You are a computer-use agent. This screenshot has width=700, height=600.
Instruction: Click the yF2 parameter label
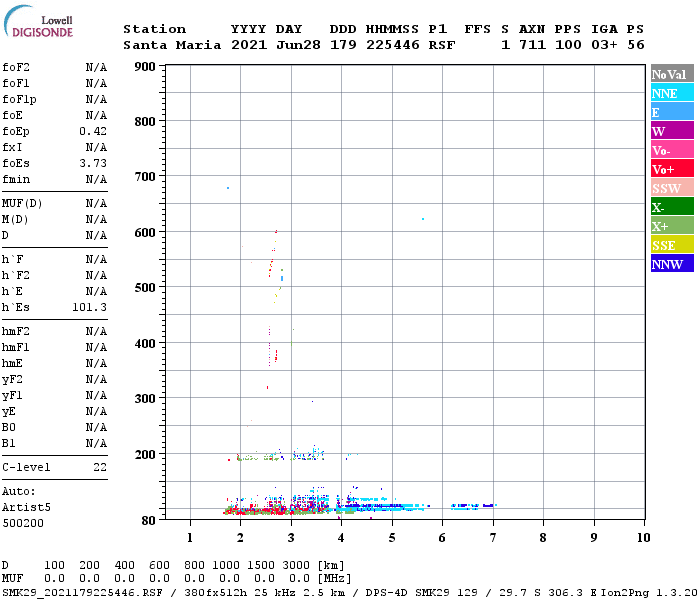pos(12,379)
